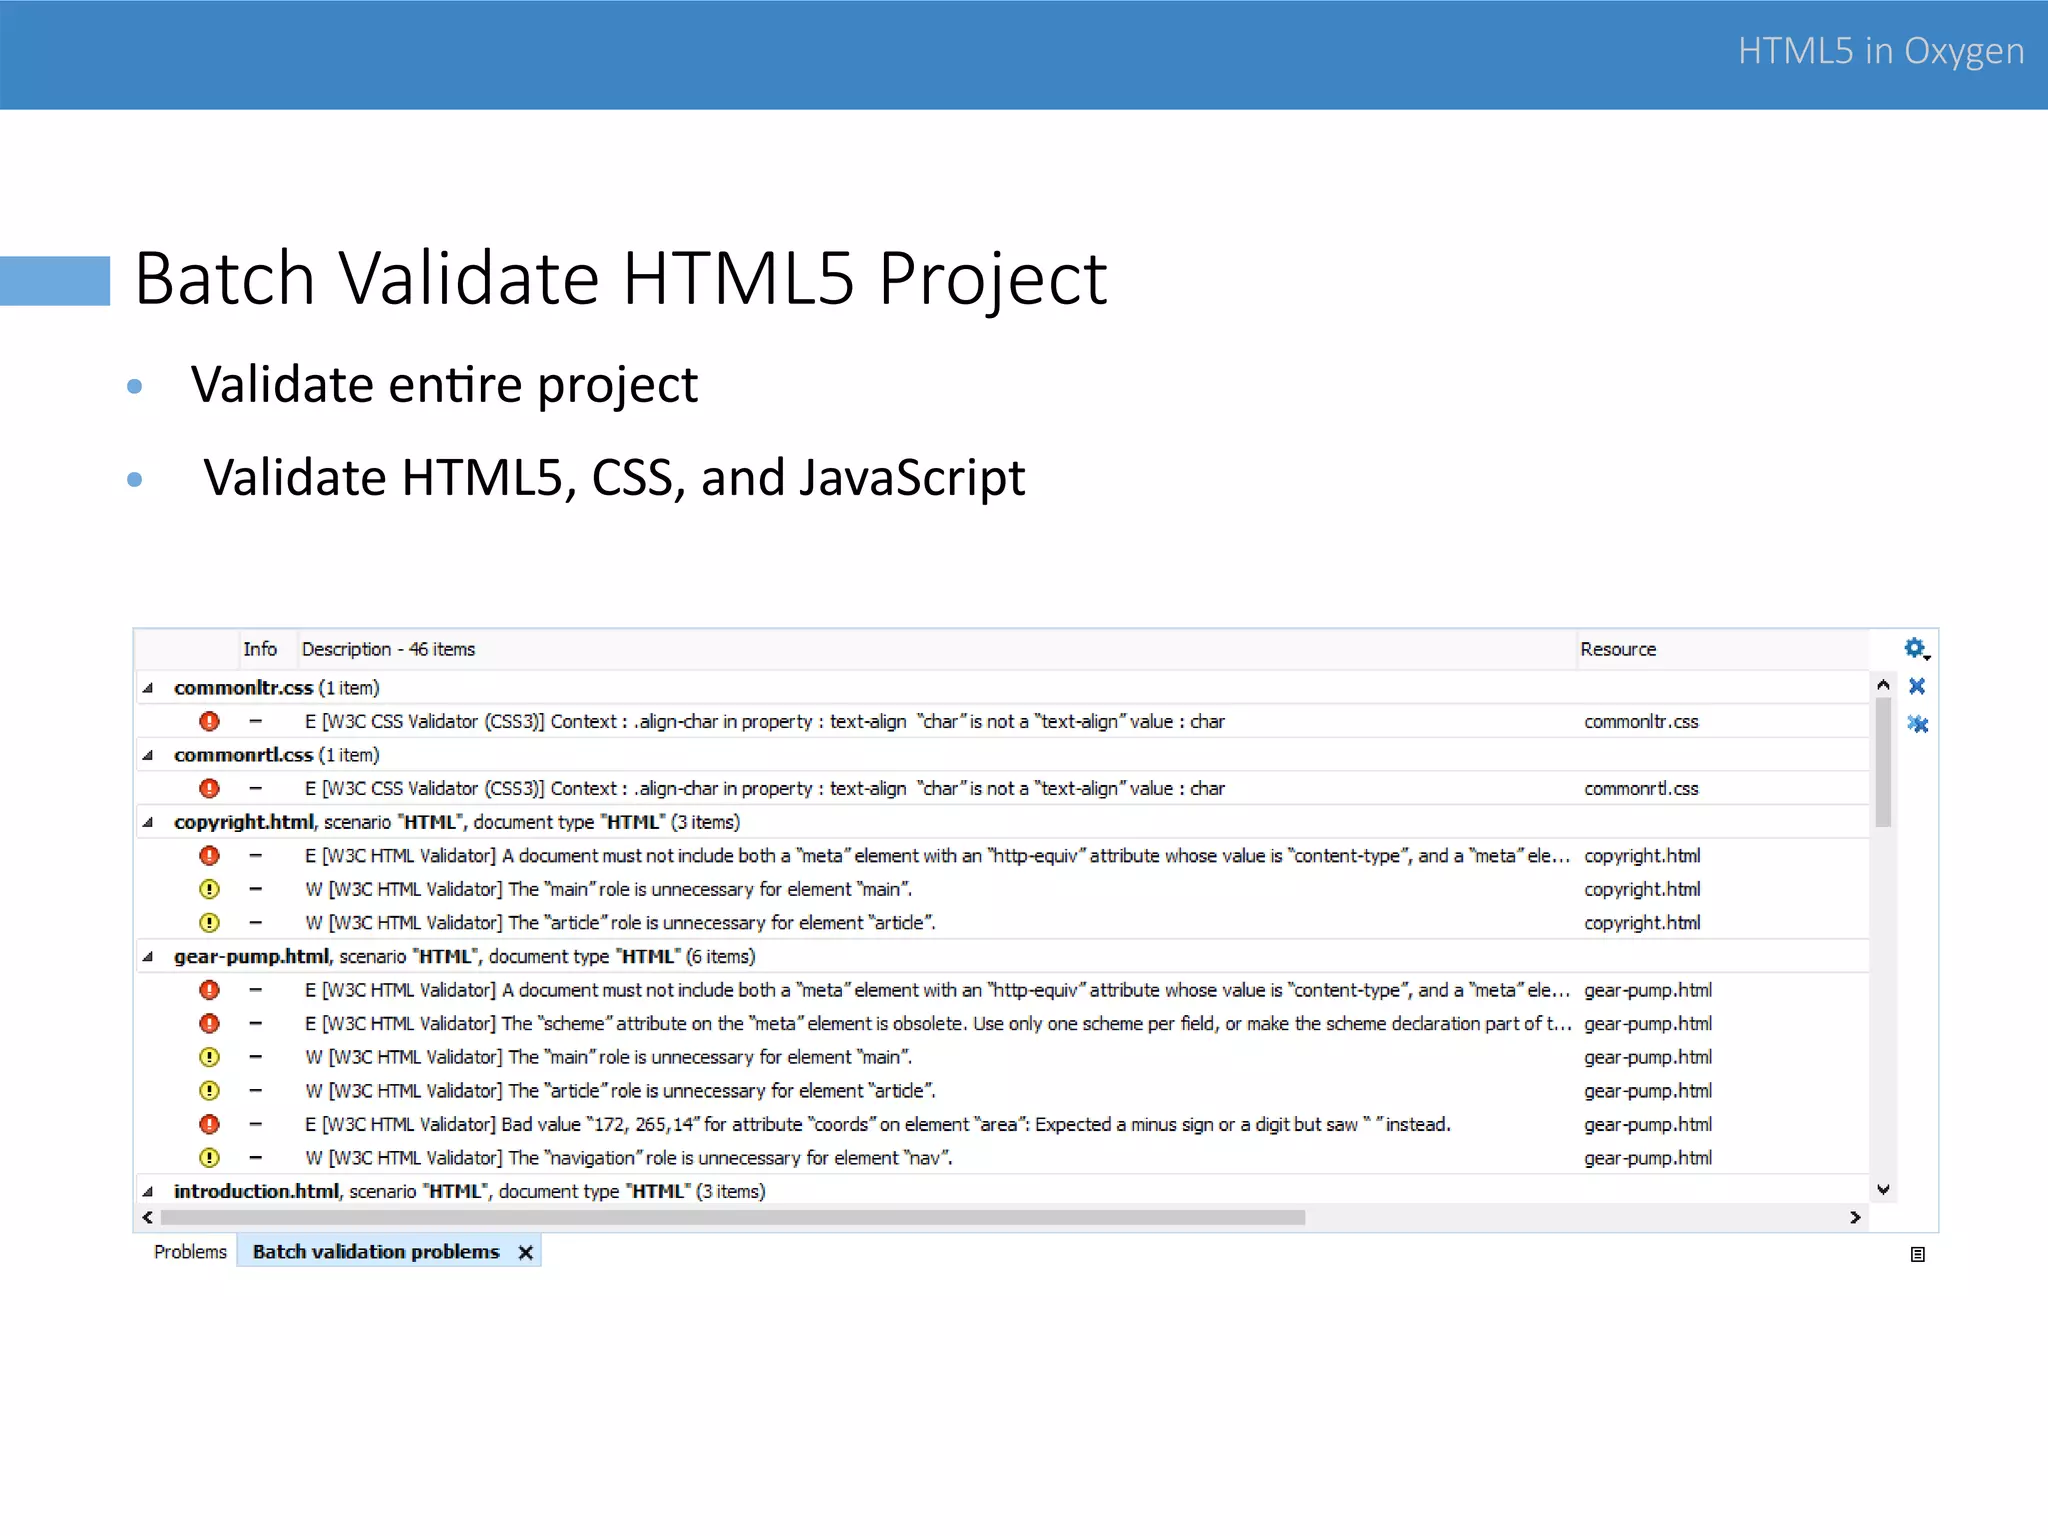Click warning icon for copyright.html article role
The height and width of the screenshot is (1536, 2048).
tap(209, 922)
